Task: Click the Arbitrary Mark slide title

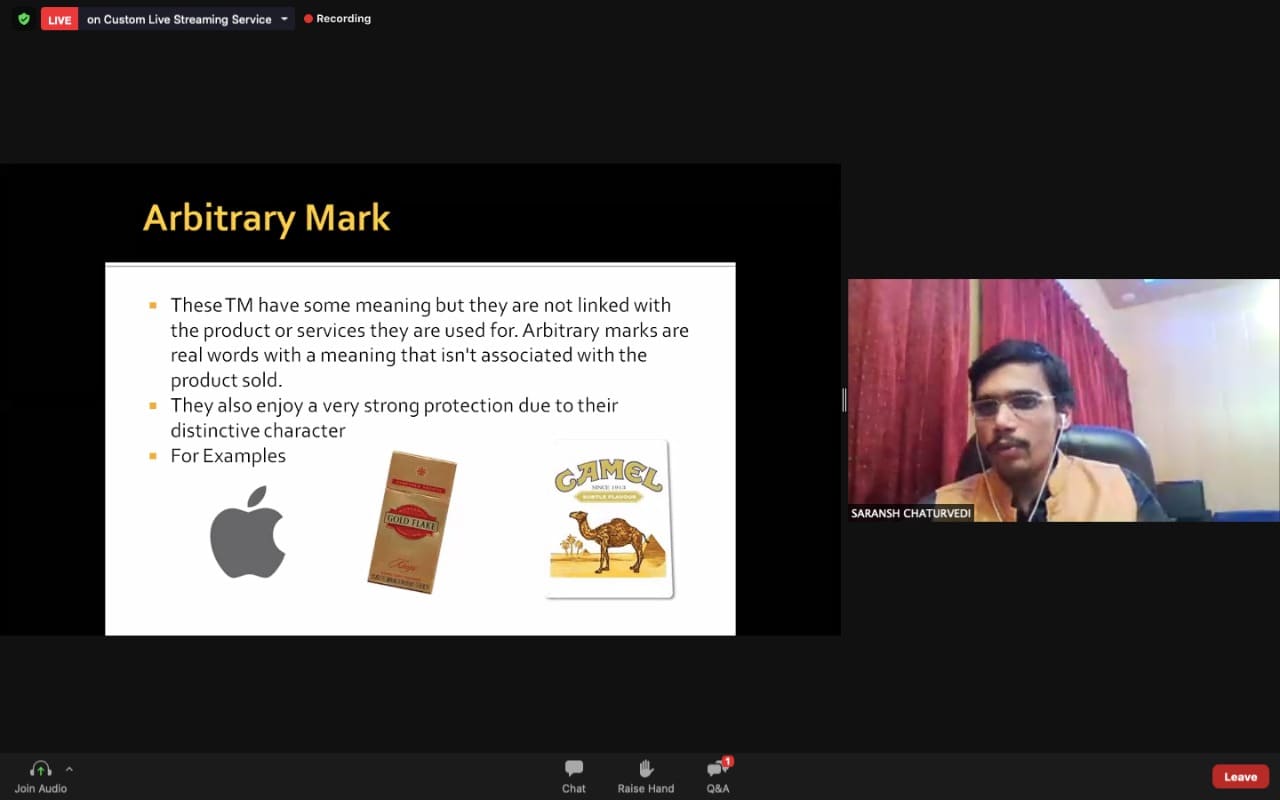Action: click(266, 218)
